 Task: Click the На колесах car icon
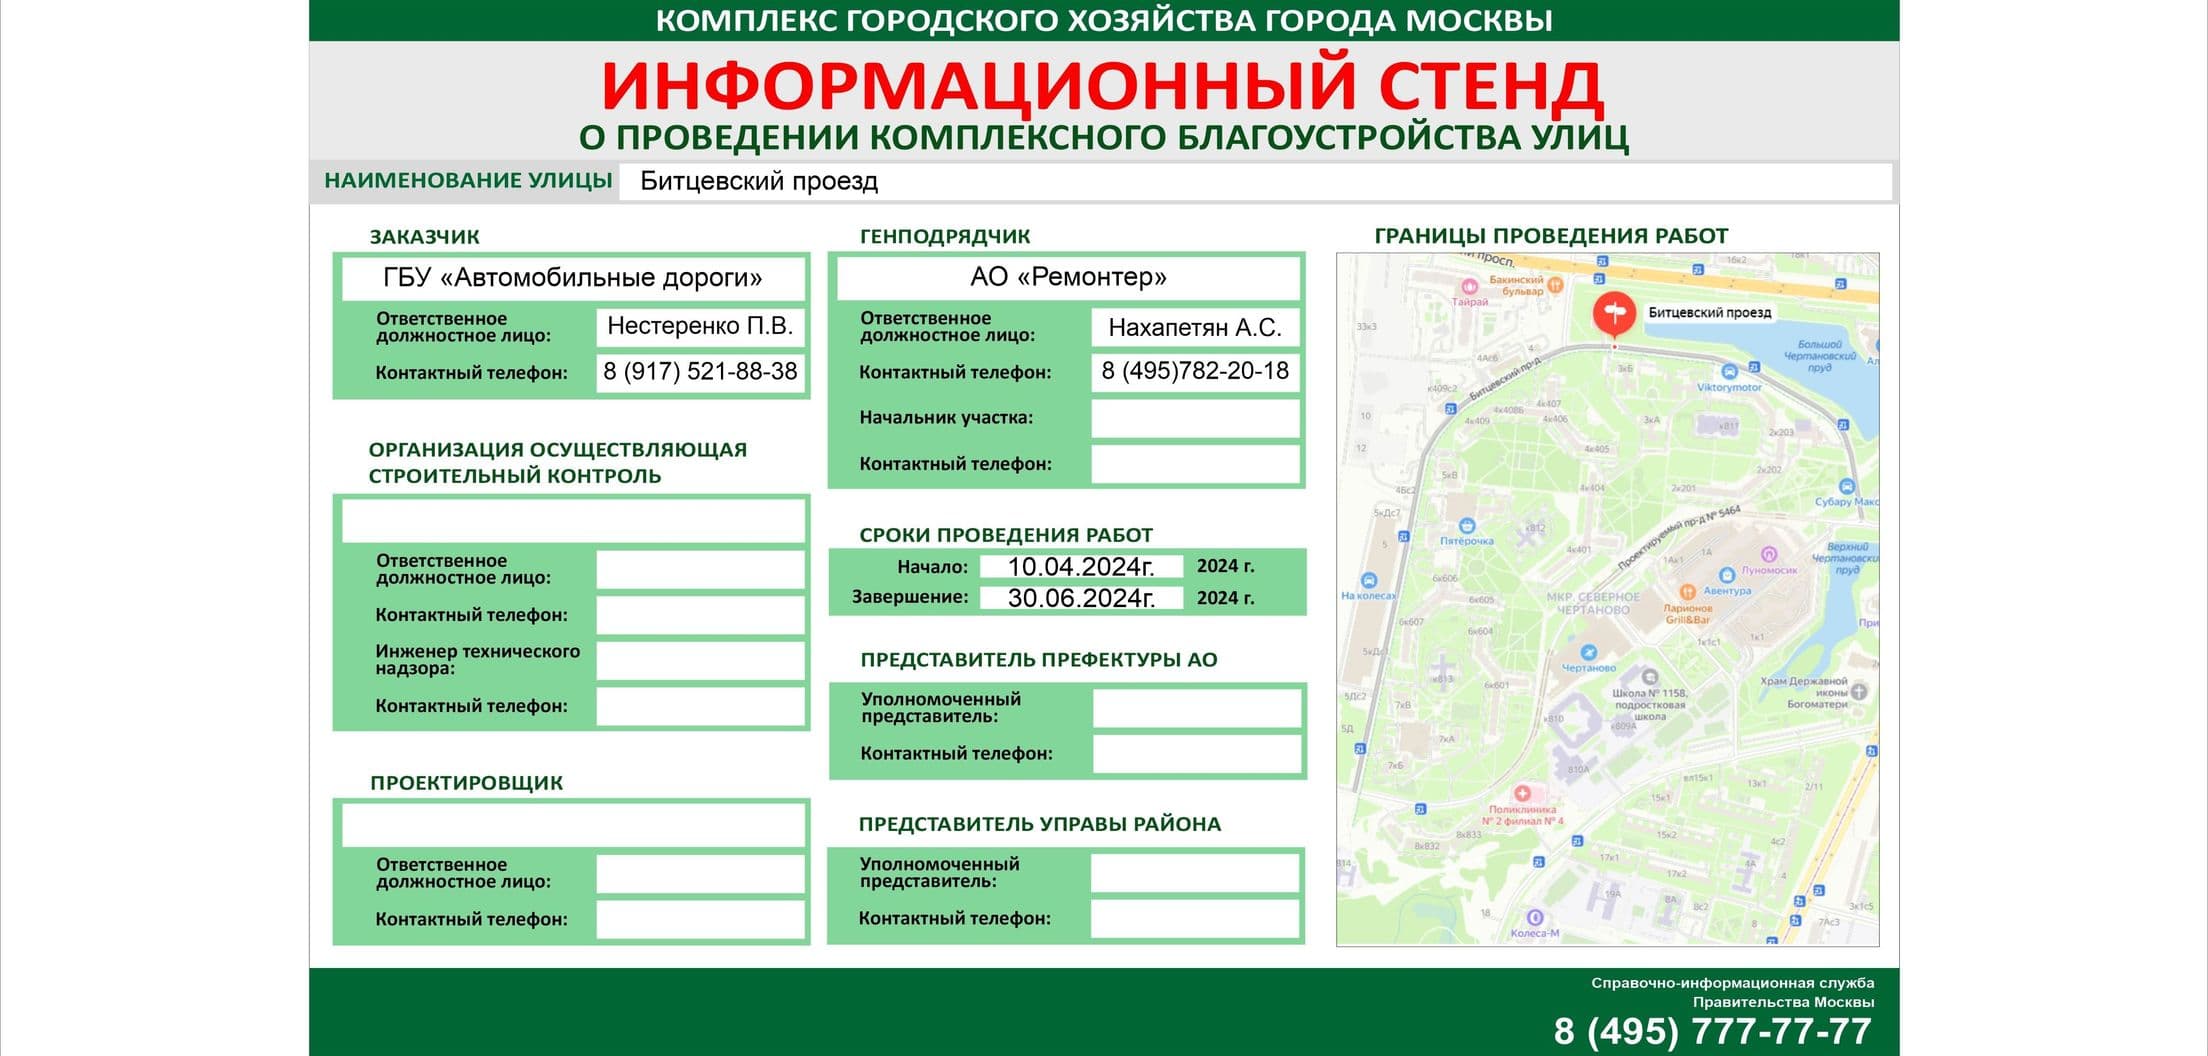[1369, 580]
